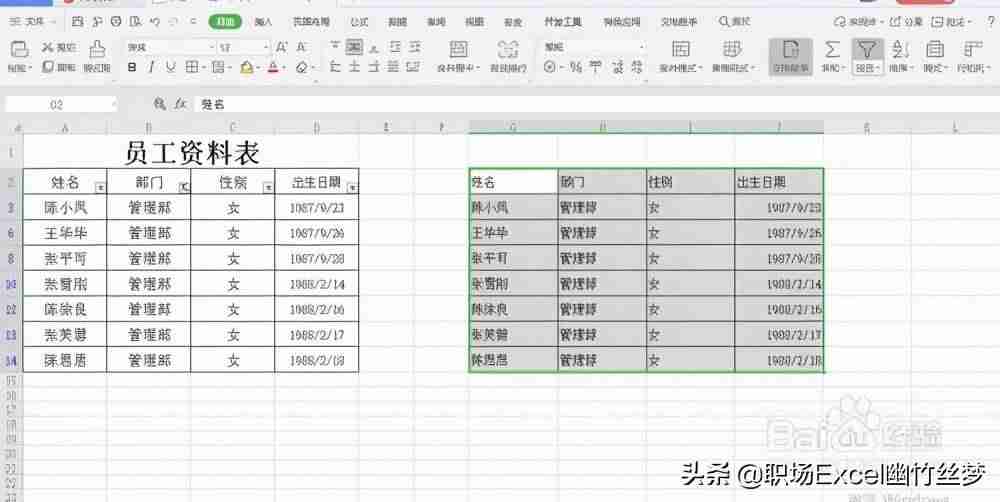The width and height of the screenshot is (1000, 502).
Task: Switch to the 公式 Formulas tab
Action: tap(359, 22)
